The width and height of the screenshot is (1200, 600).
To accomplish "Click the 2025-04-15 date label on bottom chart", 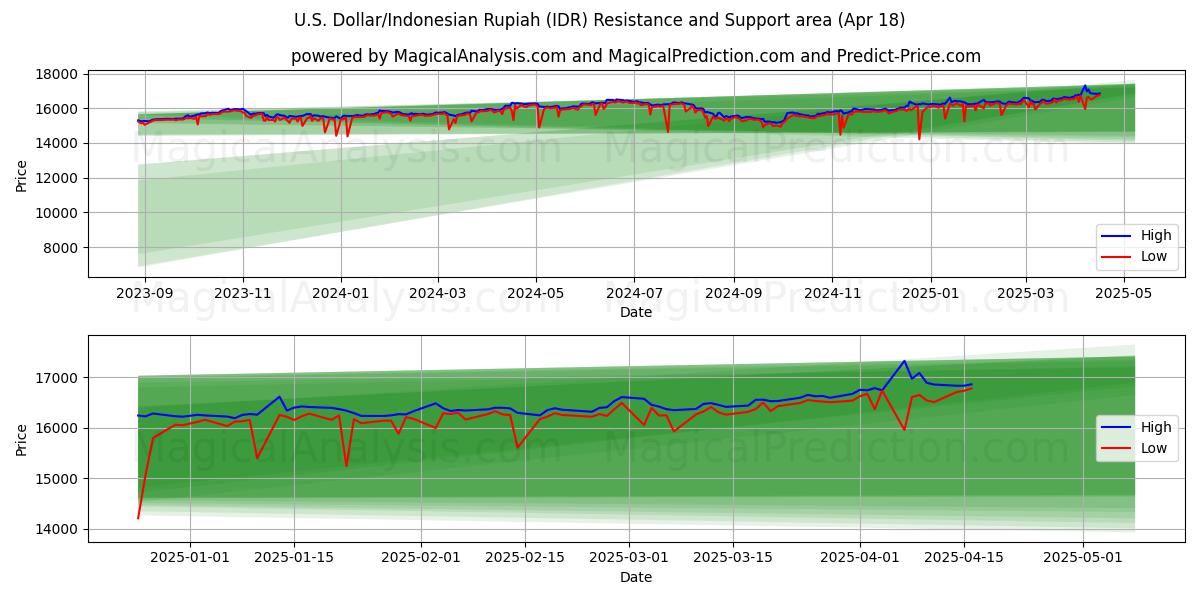I will [x=964, y=558].
